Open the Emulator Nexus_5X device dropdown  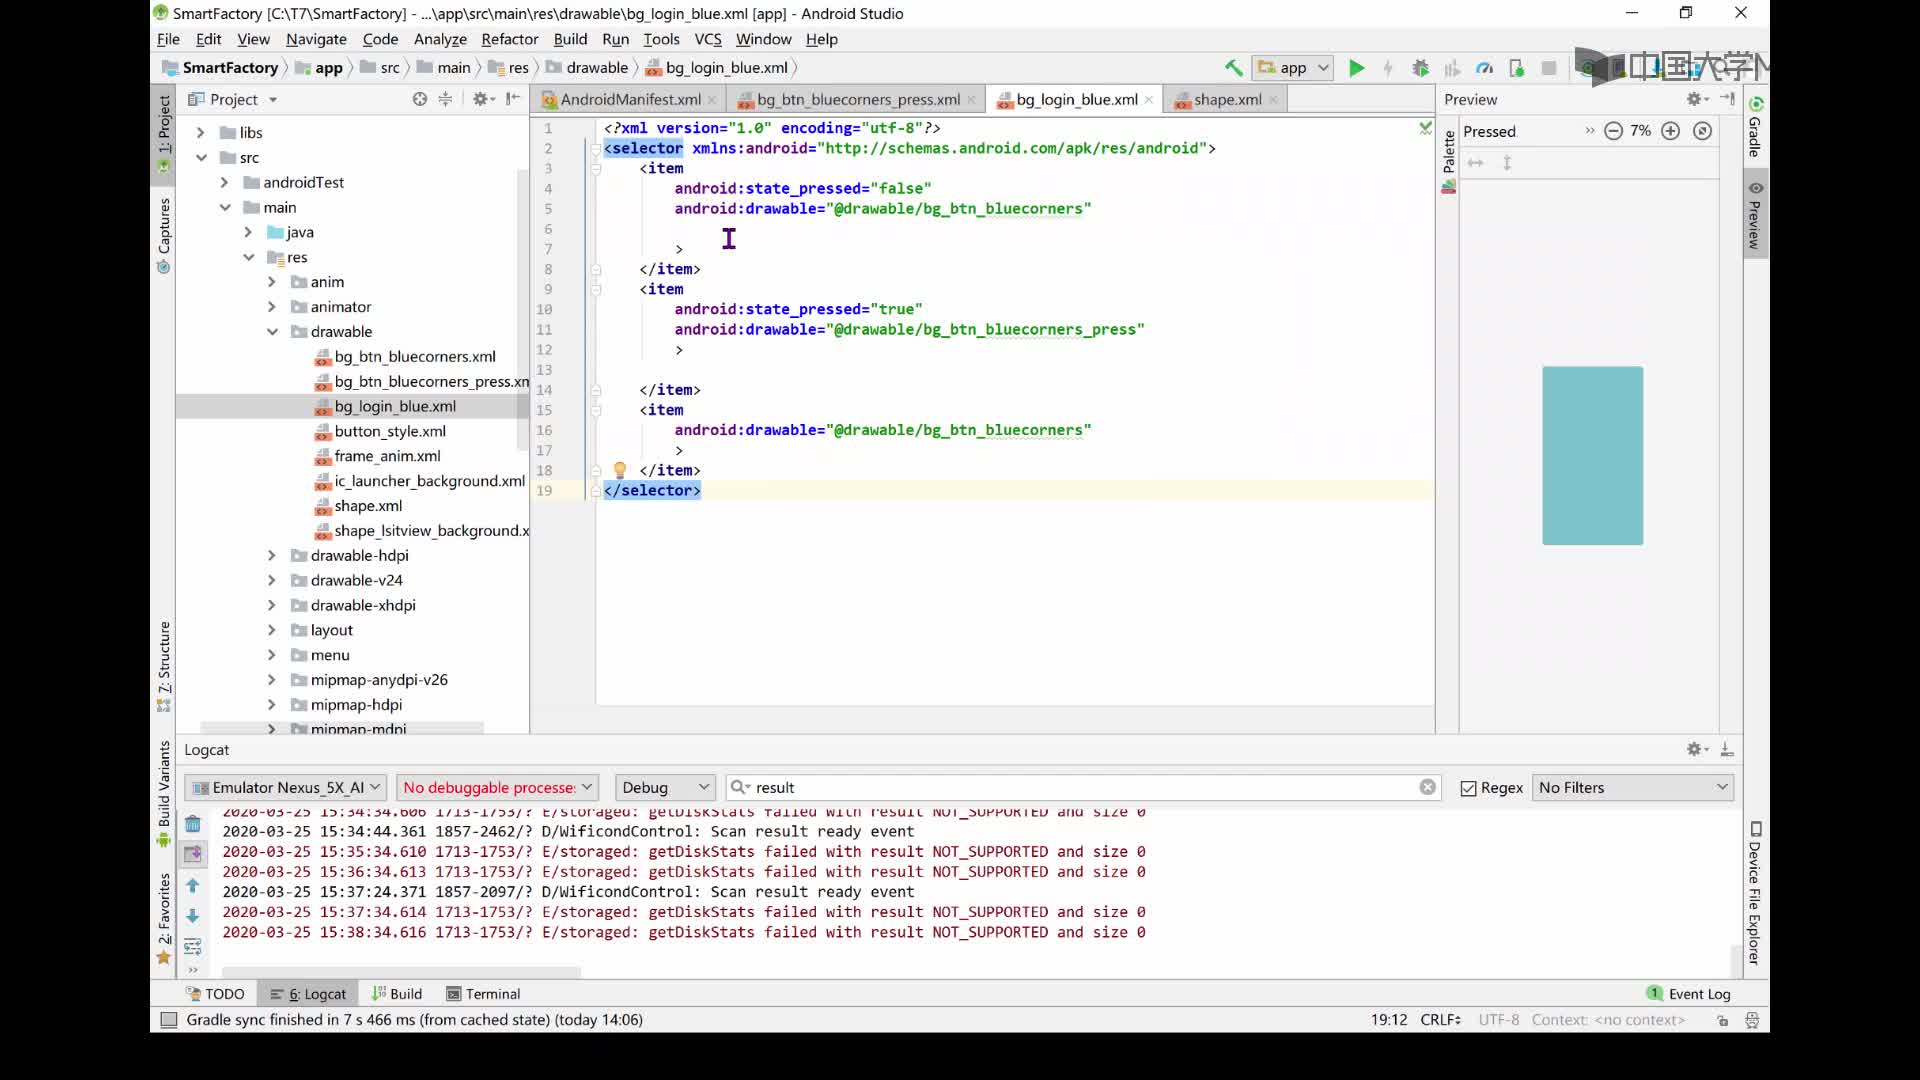tap(287, 787)
